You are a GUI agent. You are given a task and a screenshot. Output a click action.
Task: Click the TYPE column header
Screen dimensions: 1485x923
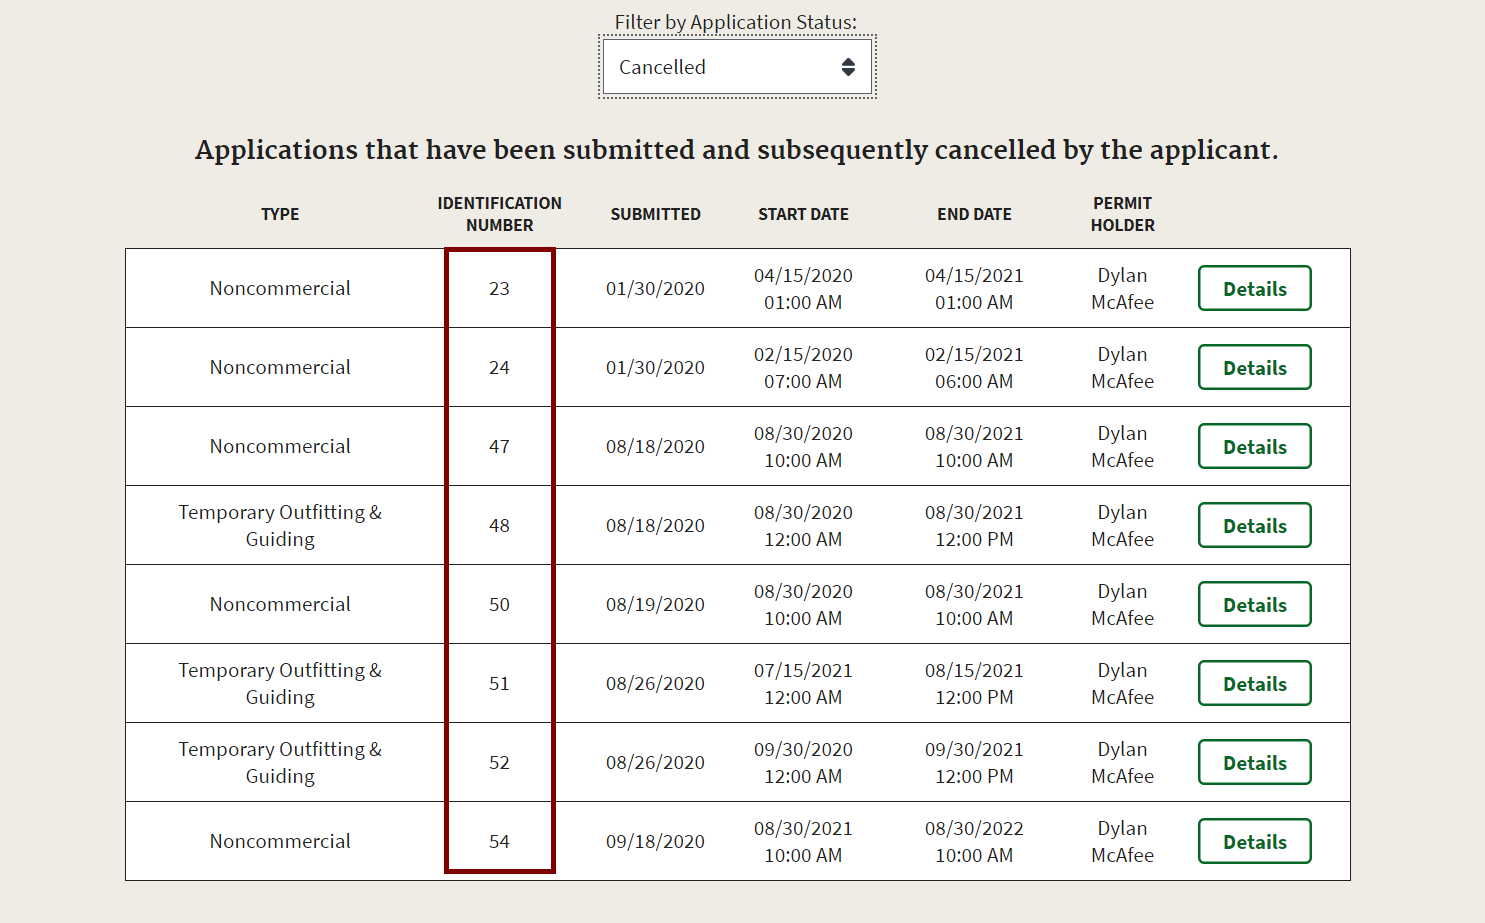click(280, 214)
